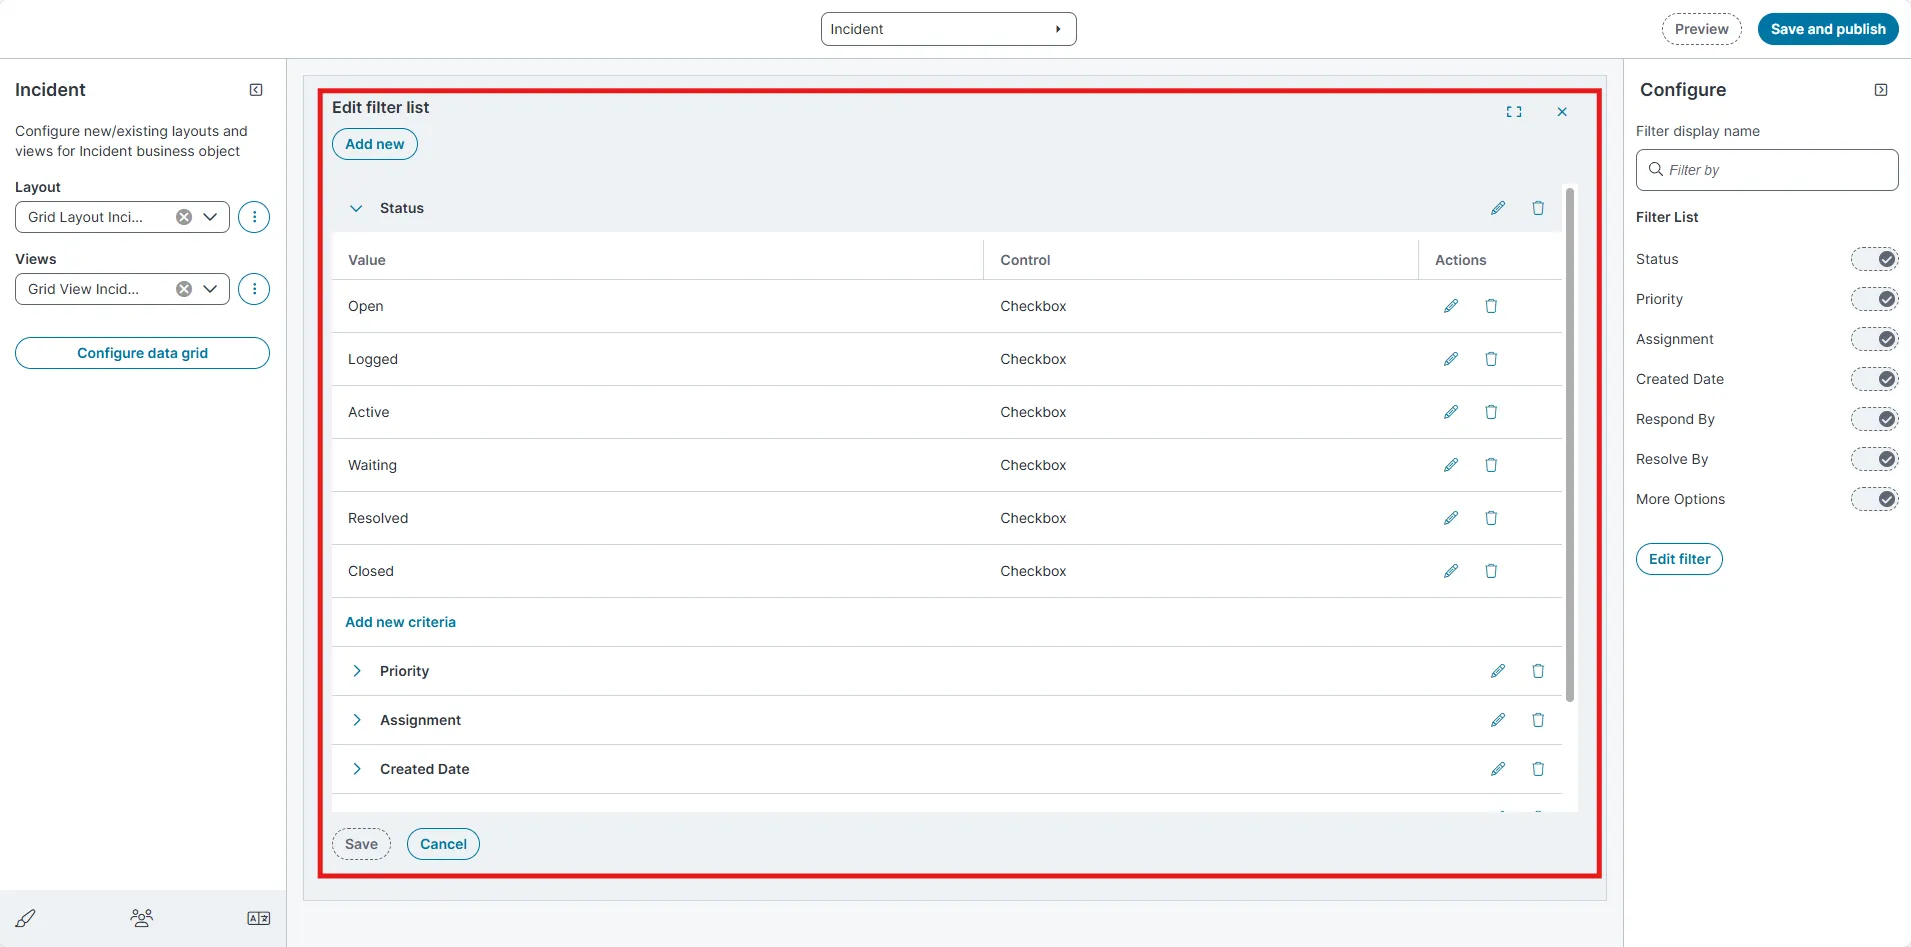Viewport: 1911px width, 947px height.
Task: Delete the Assignment filter group
Action: coord(1538,720)
